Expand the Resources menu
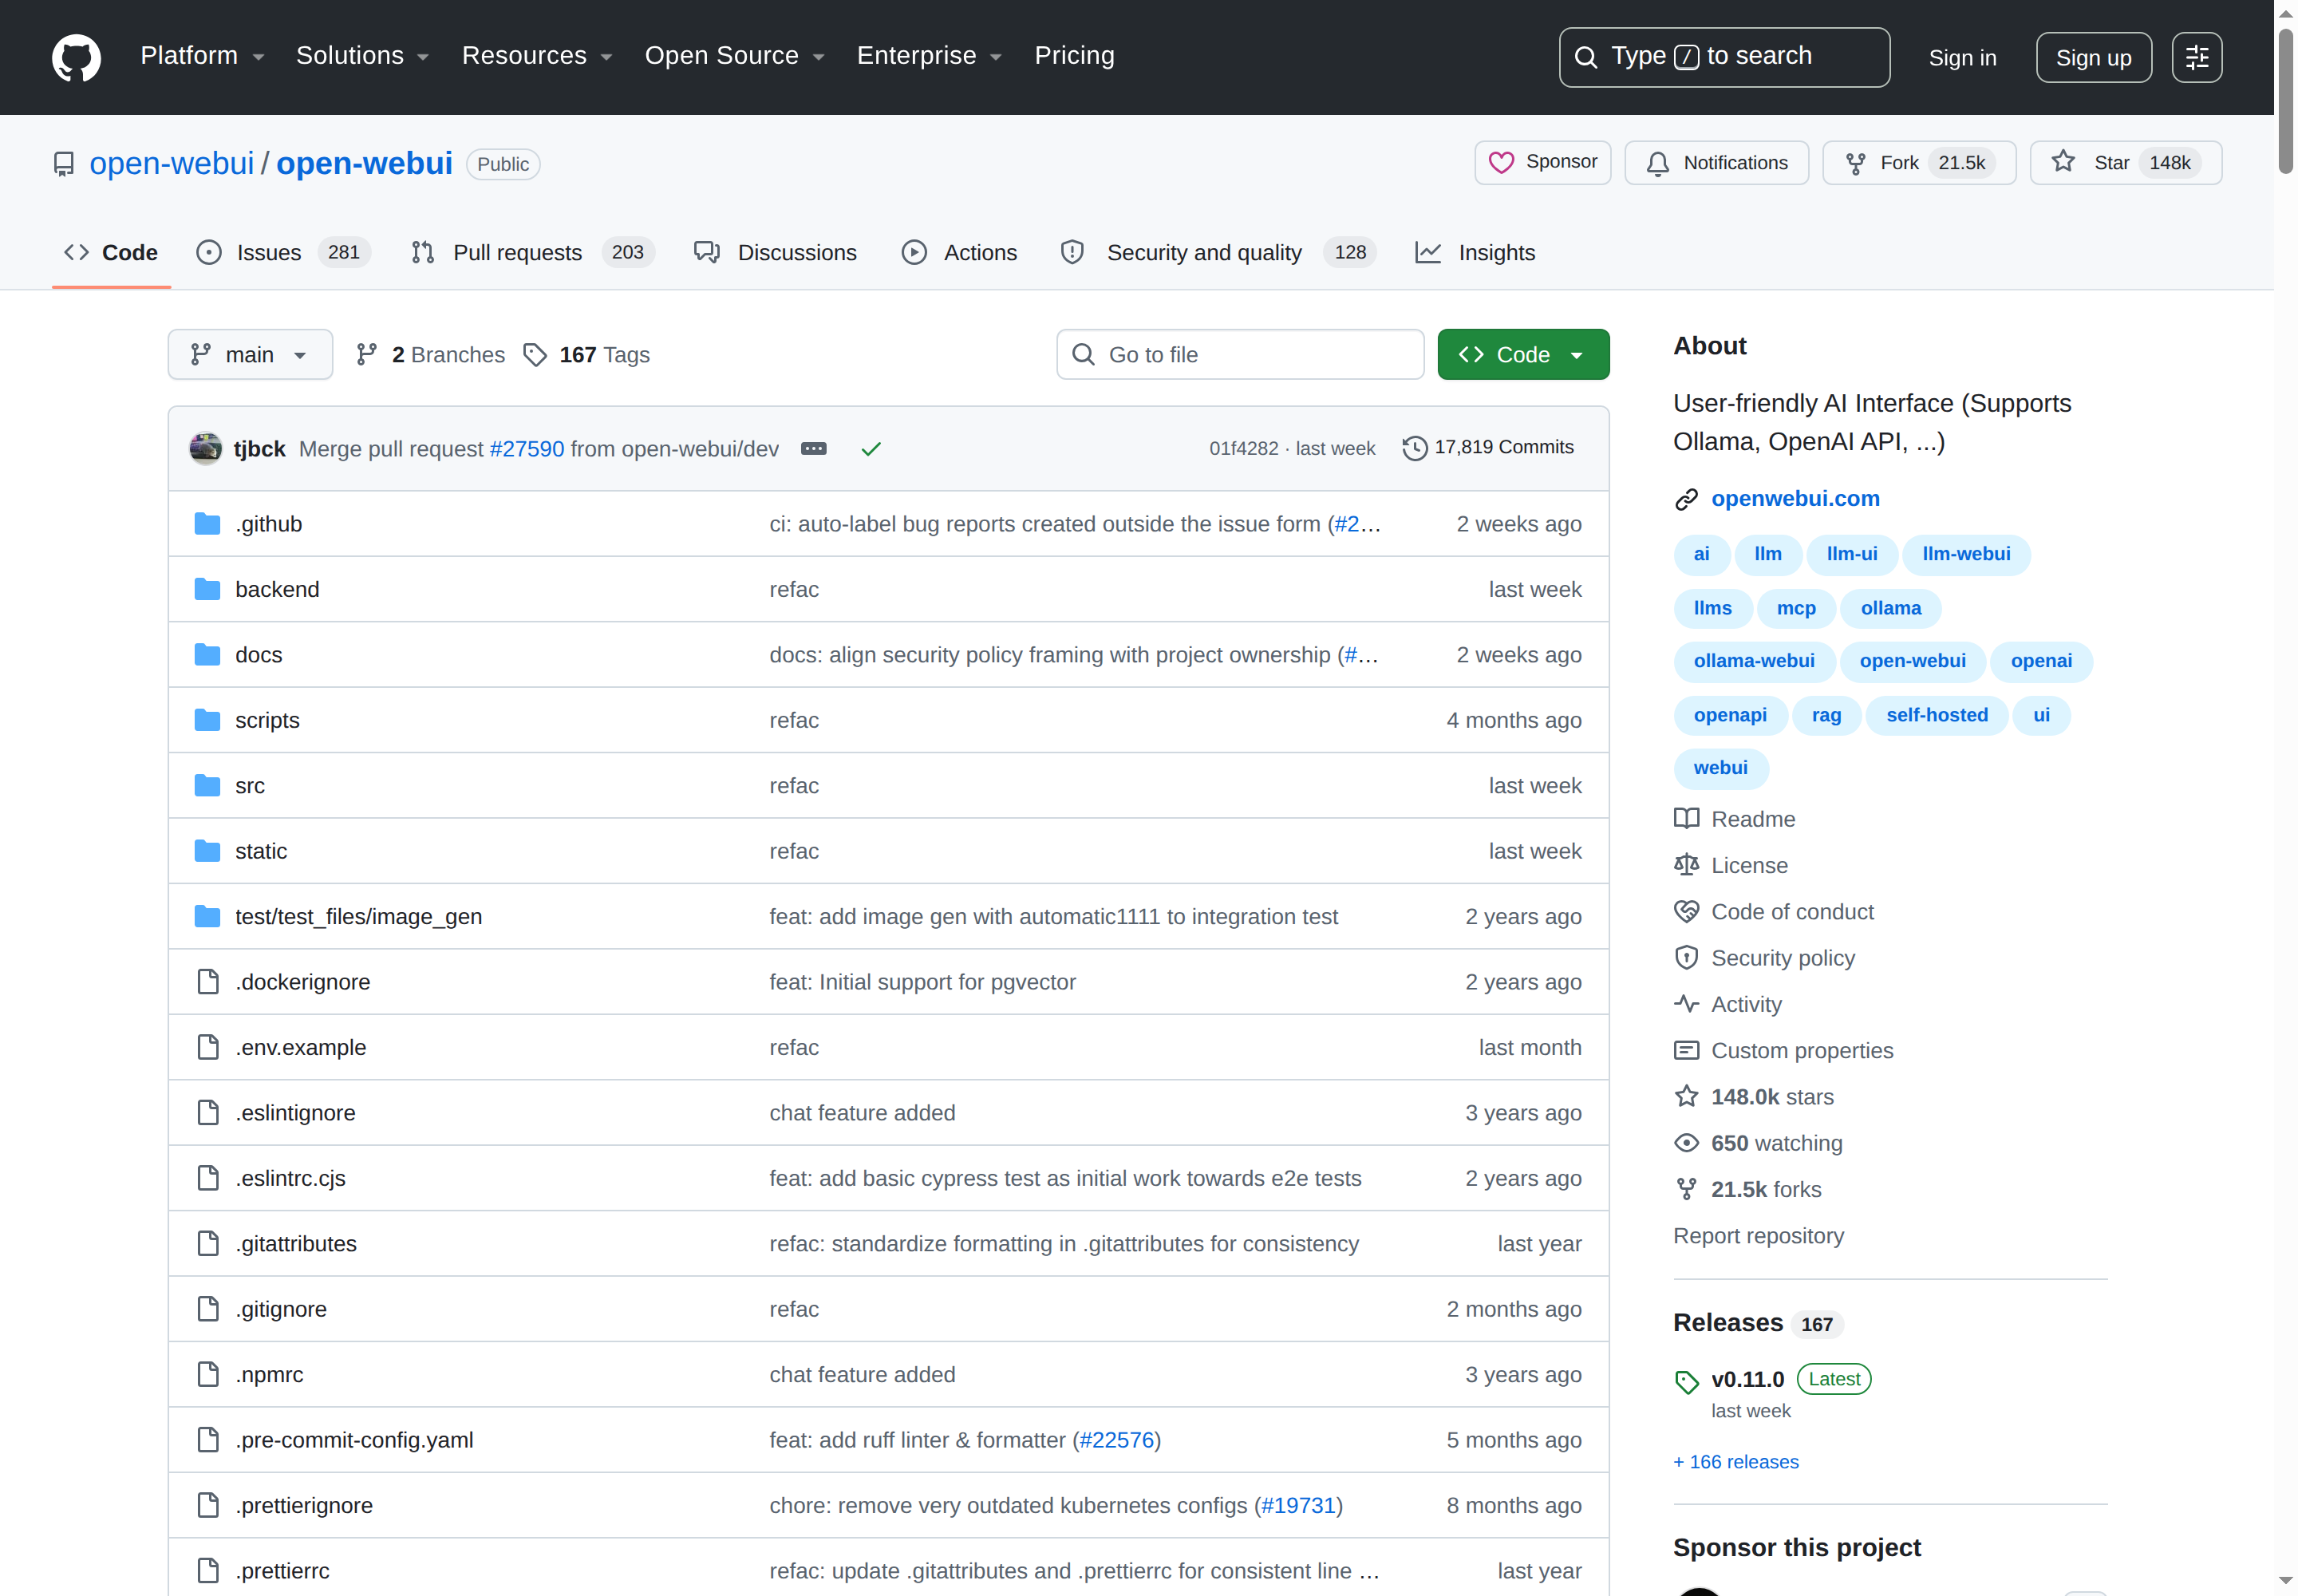This screenshot has width=2298, height=1596. 537,56
